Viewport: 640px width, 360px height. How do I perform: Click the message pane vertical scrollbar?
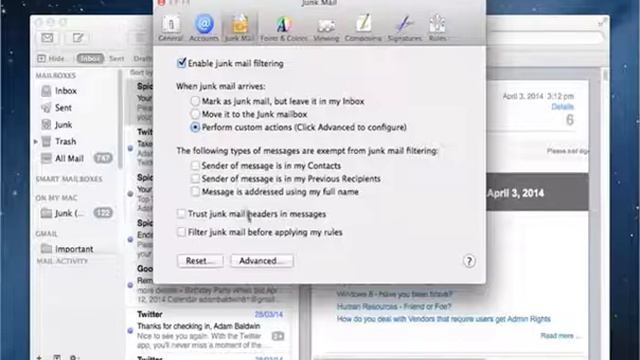(605, 76)
